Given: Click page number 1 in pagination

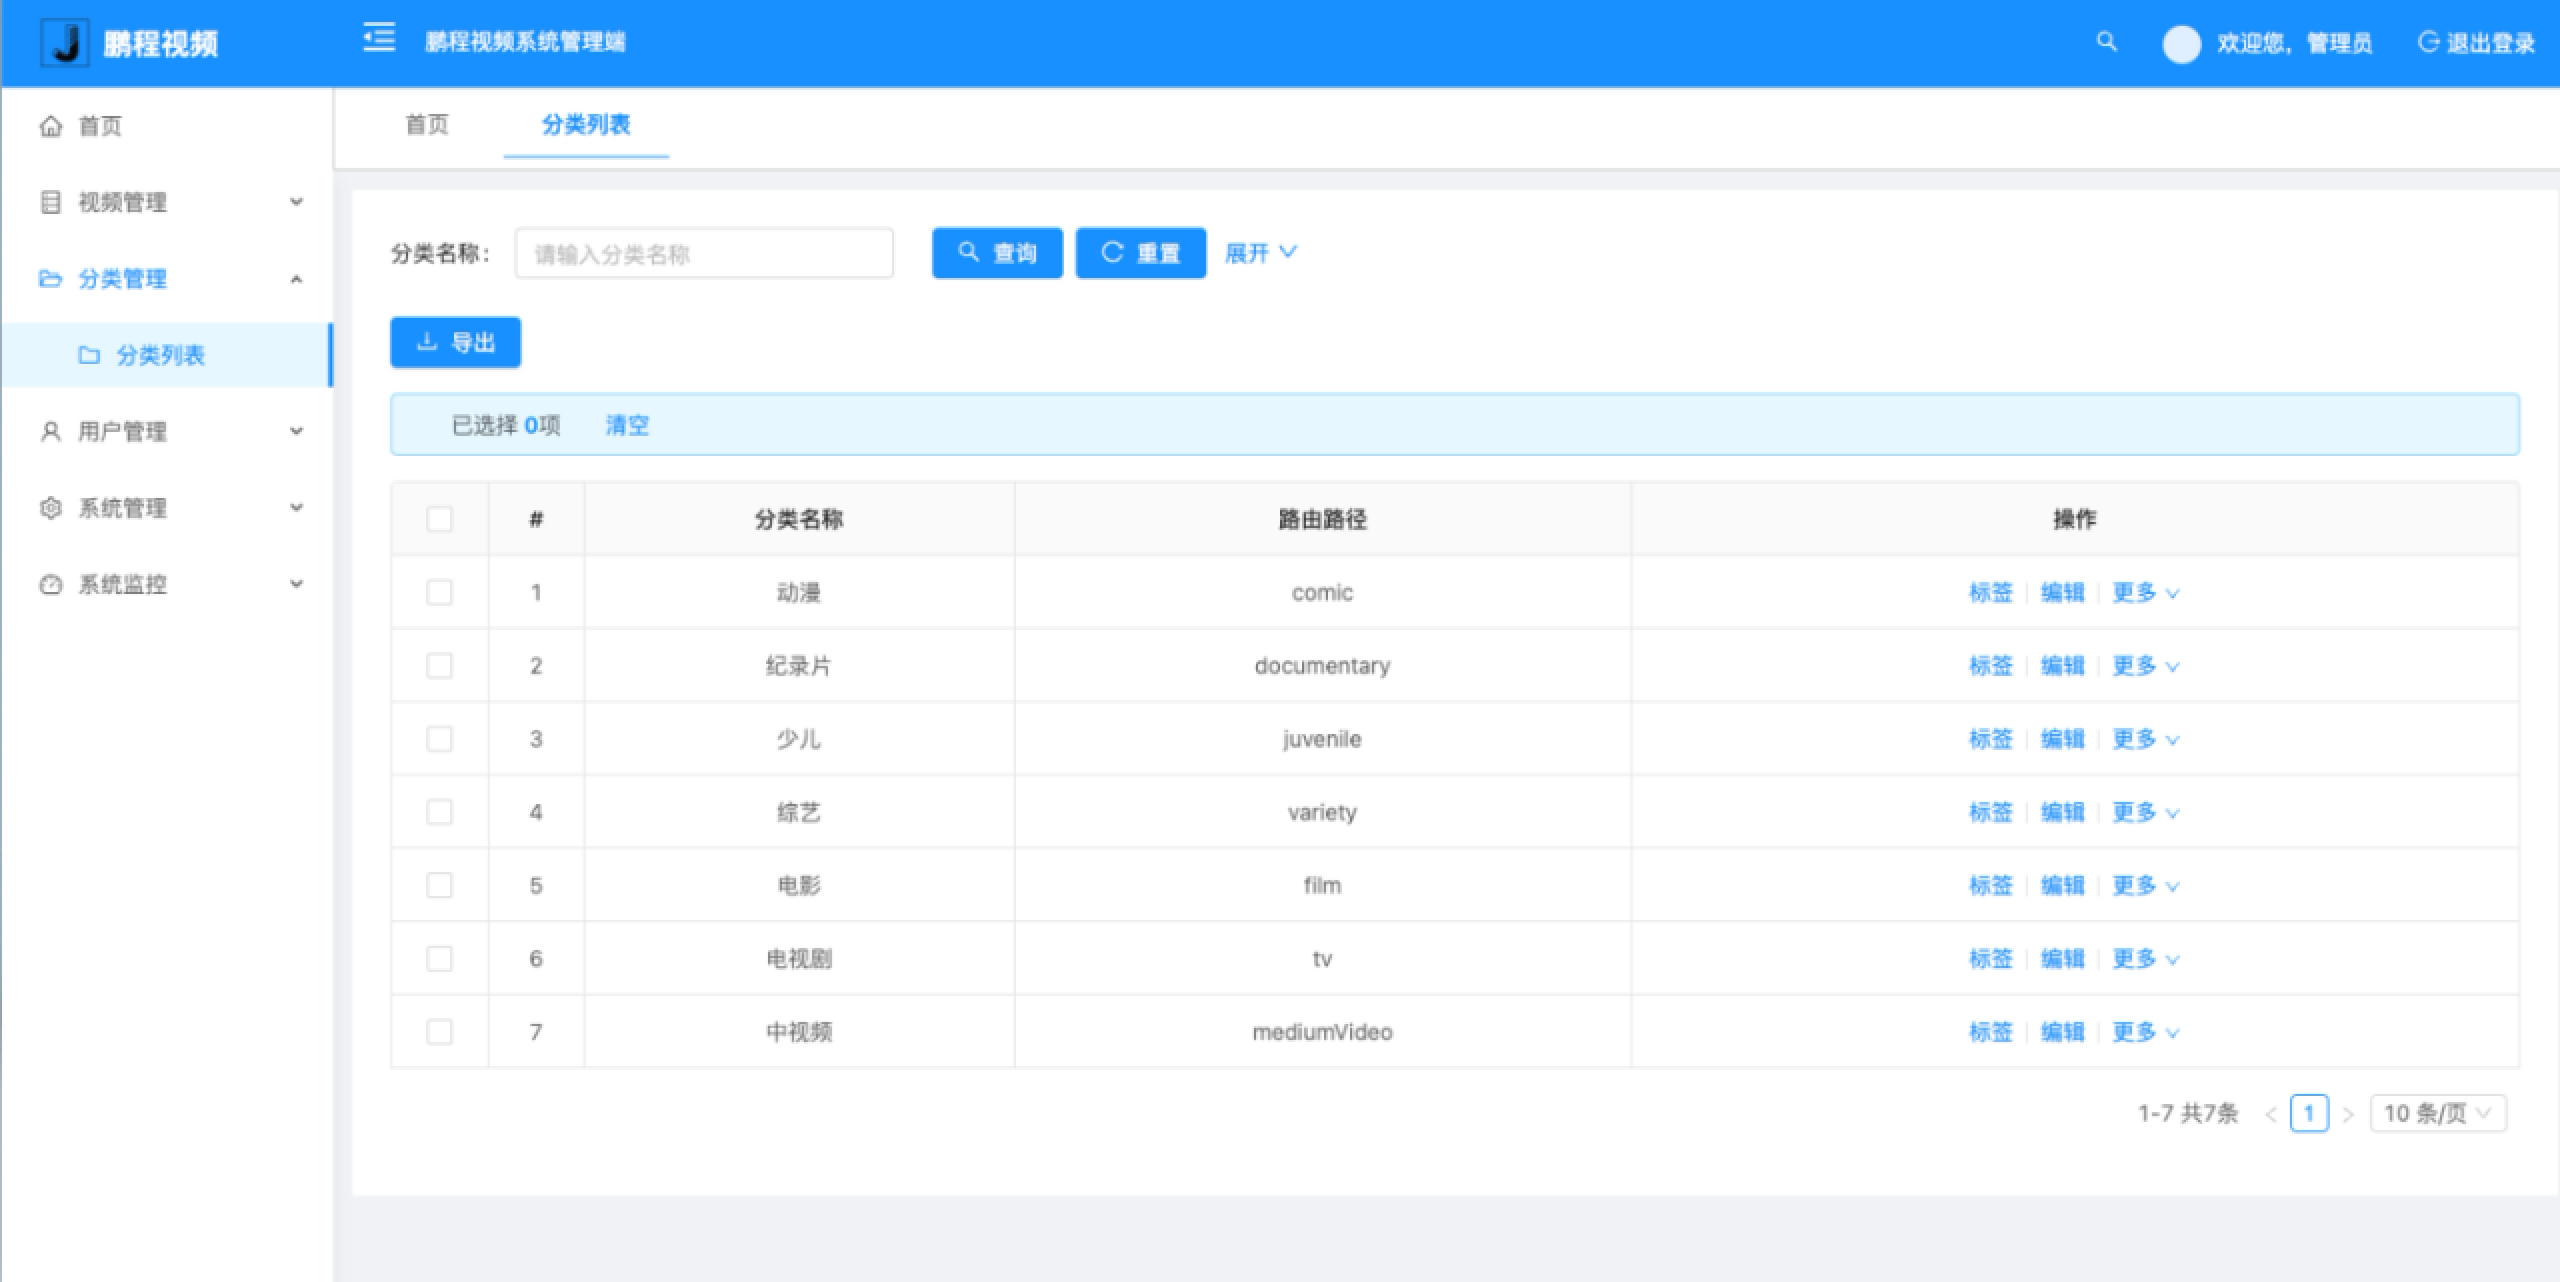Looking at the screenshot, I should 2309,1114.
